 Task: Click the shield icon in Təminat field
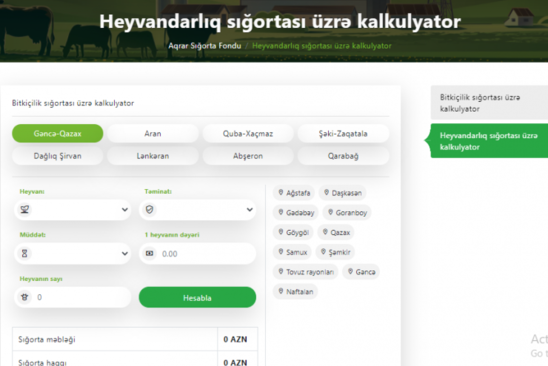click(x=150, y=210)
